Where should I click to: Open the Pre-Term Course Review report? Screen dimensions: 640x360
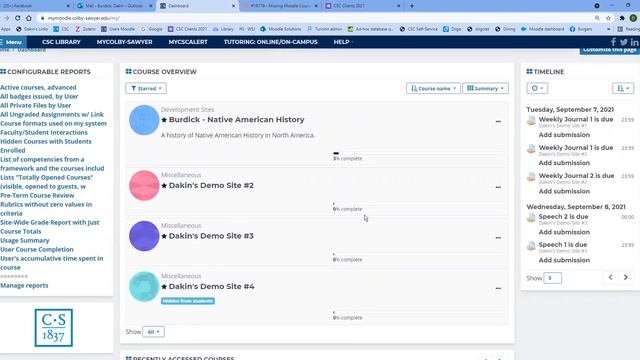(x=37, y=195)
